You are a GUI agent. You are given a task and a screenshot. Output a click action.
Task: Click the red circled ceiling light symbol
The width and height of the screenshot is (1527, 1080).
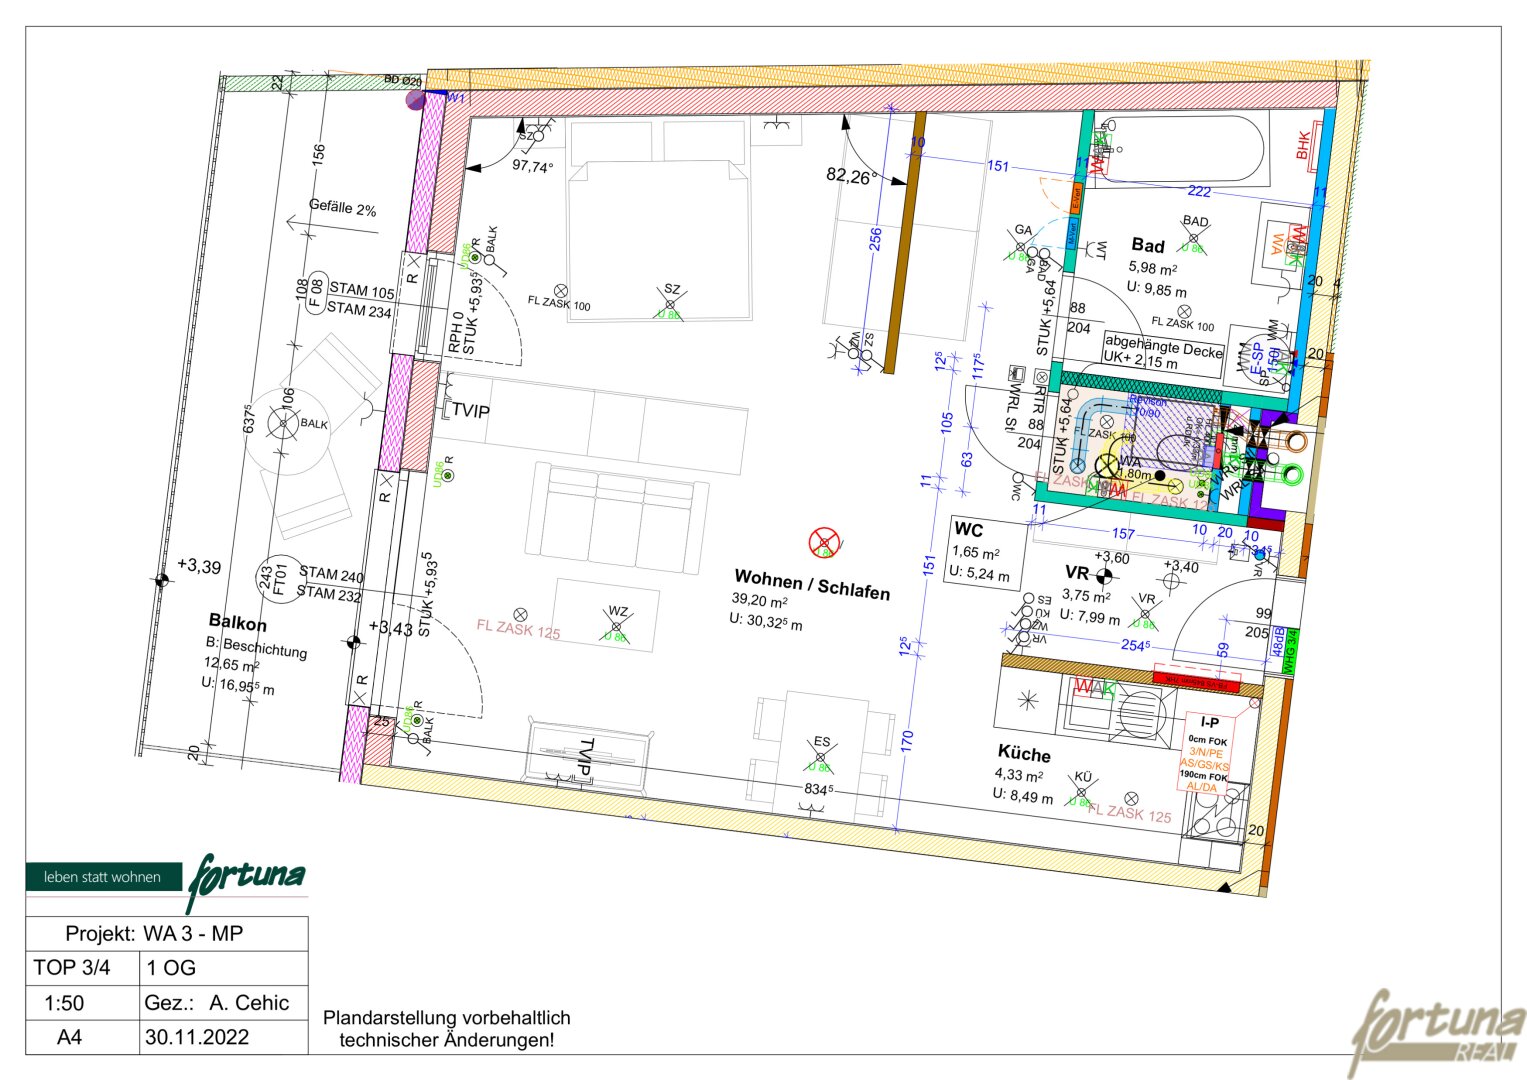(x=823, y=543)
